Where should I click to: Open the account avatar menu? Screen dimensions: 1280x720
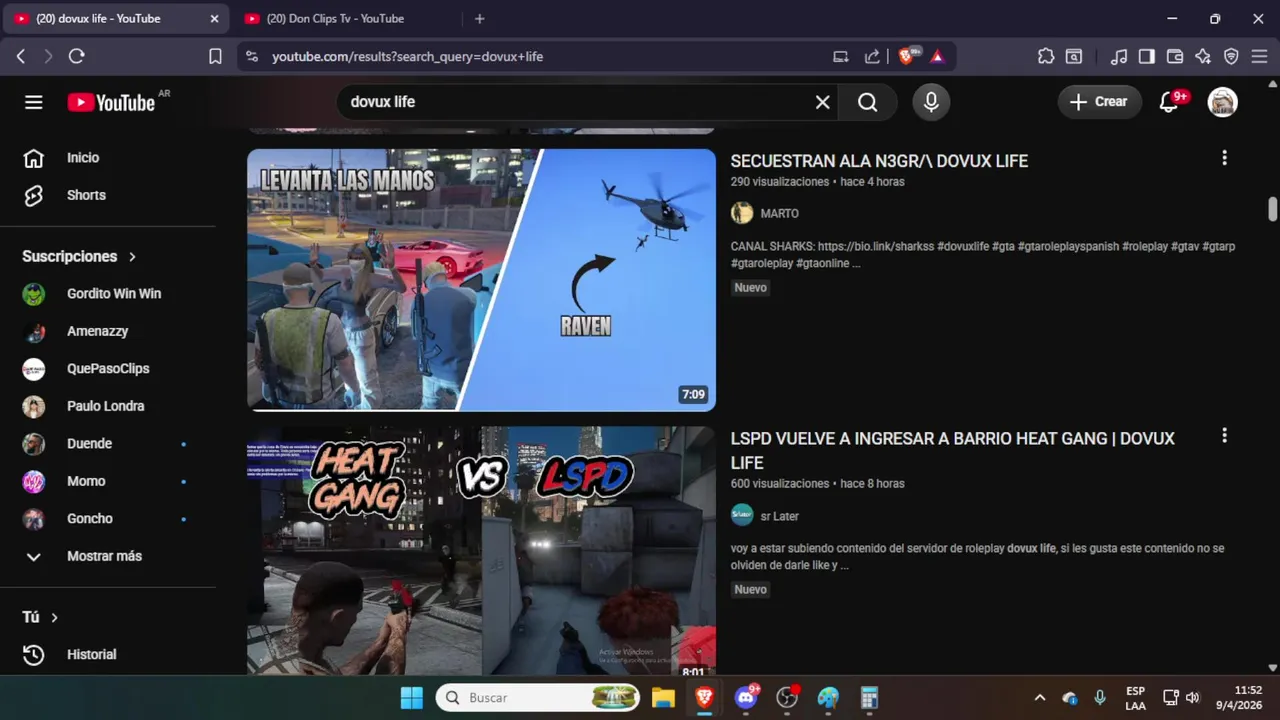pyautogui.click(x=1222, y=102)
